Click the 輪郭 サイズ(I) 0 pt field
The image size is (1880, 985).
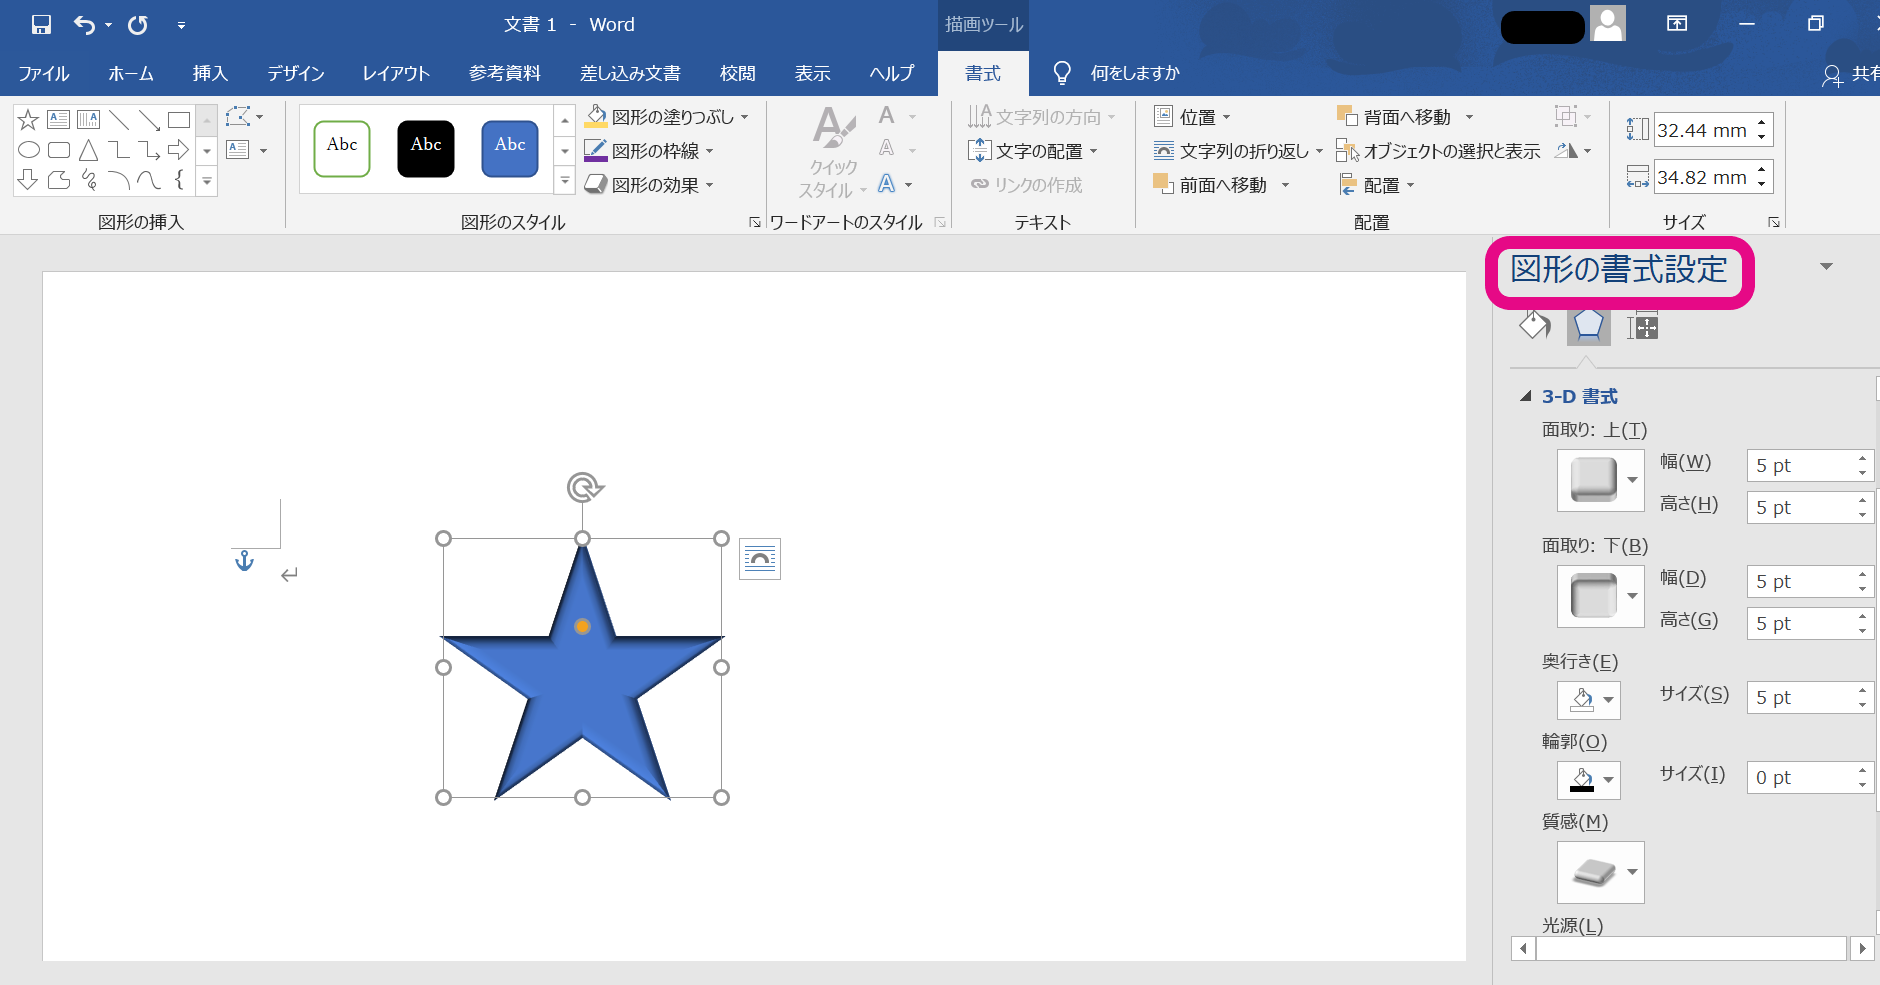(1800, 777)
